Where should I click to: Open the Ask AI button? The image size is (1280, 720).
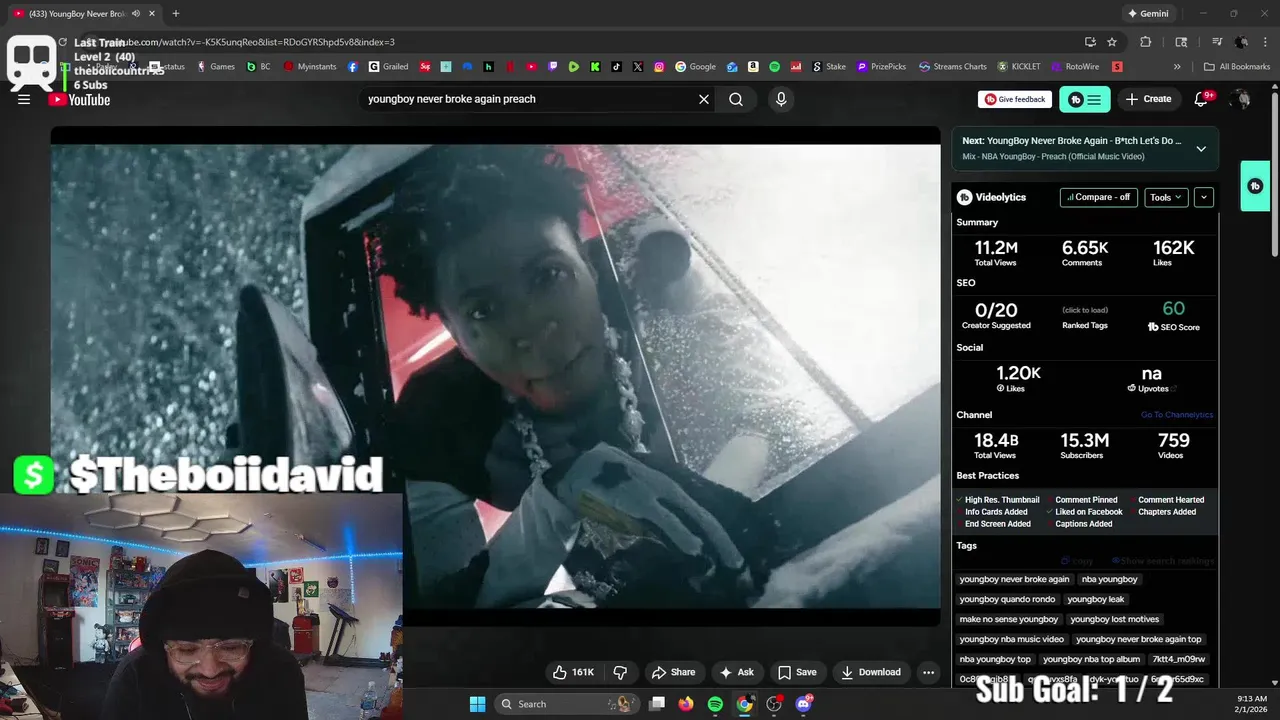tap(736, 672)
